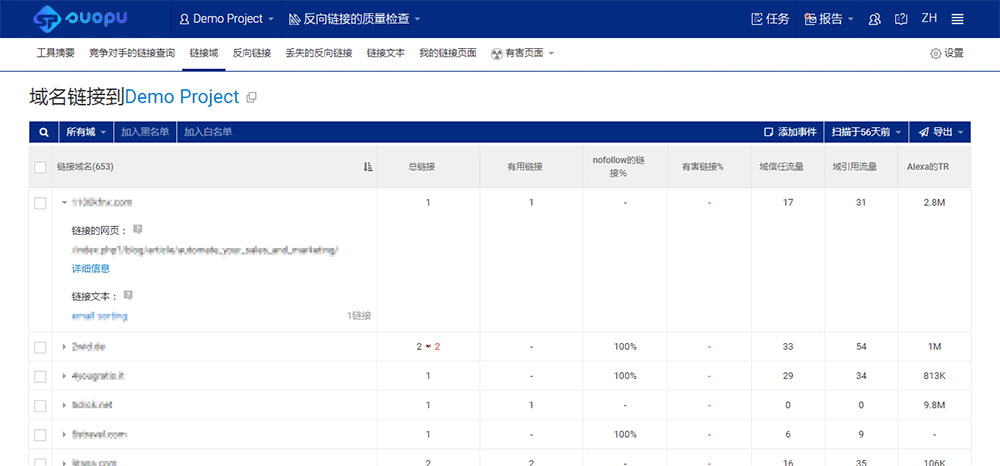Open the 我的链接页面 tab
The height and width of the screenshot is (466, 1000).
point(448,54)
